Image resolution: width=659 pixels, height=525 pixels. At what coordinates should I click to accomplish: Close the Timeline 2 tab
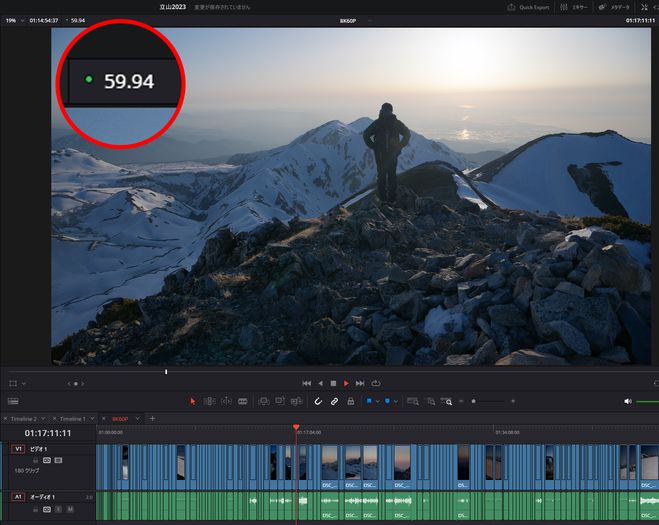5,419
